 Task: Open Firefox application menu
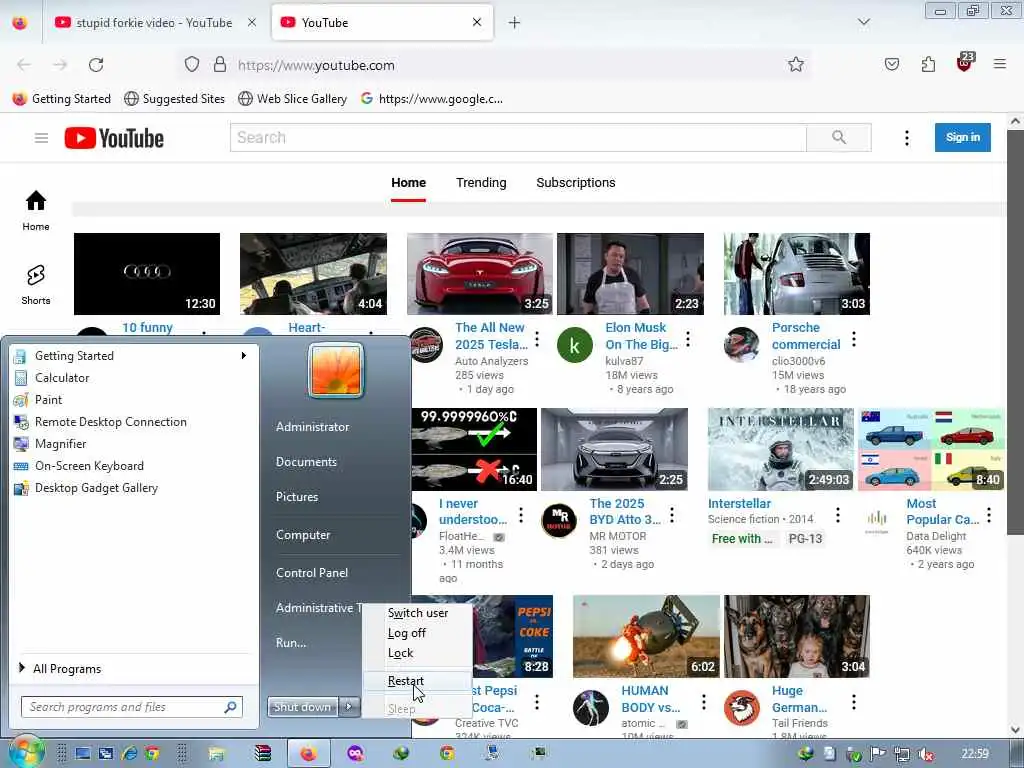999,64
